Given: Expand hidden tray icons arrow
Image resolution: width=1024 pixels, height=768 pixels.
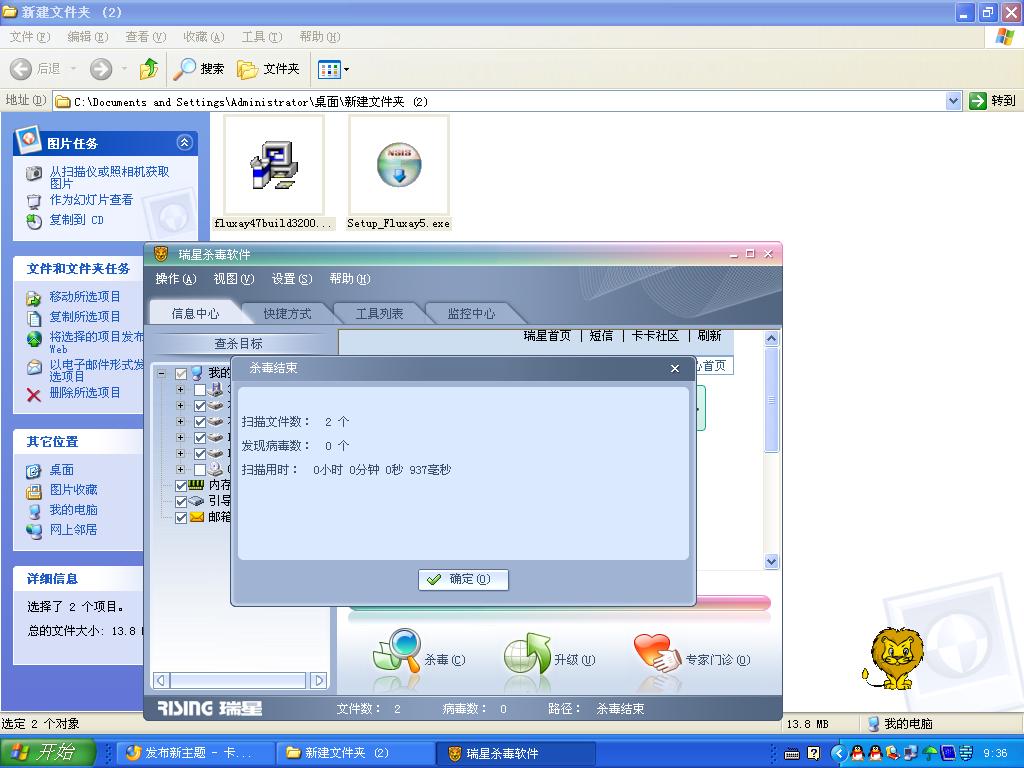Looking at the screenshot, I should [x=839, y=754].
